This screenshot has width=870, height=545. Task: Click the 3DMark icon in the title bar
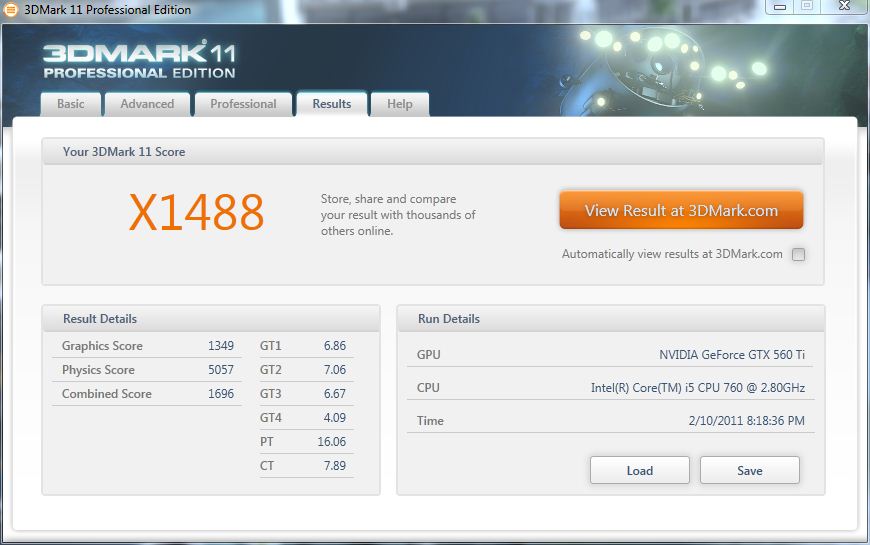click(11, 10)
